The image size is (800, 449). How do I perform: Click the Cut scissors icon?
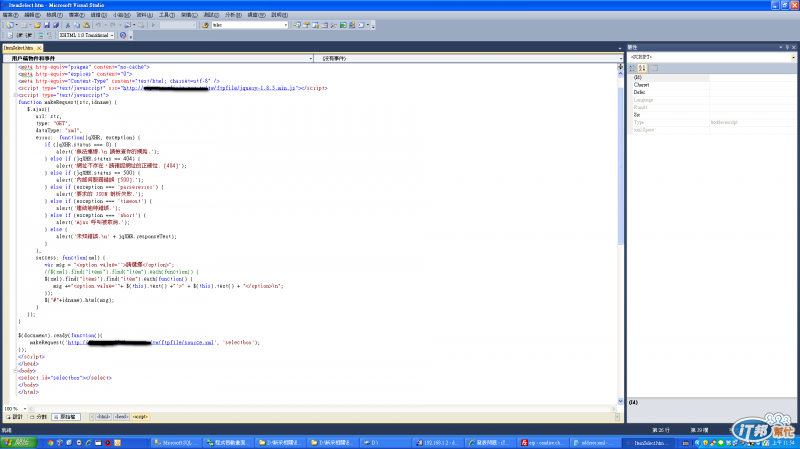coord(67,25)
